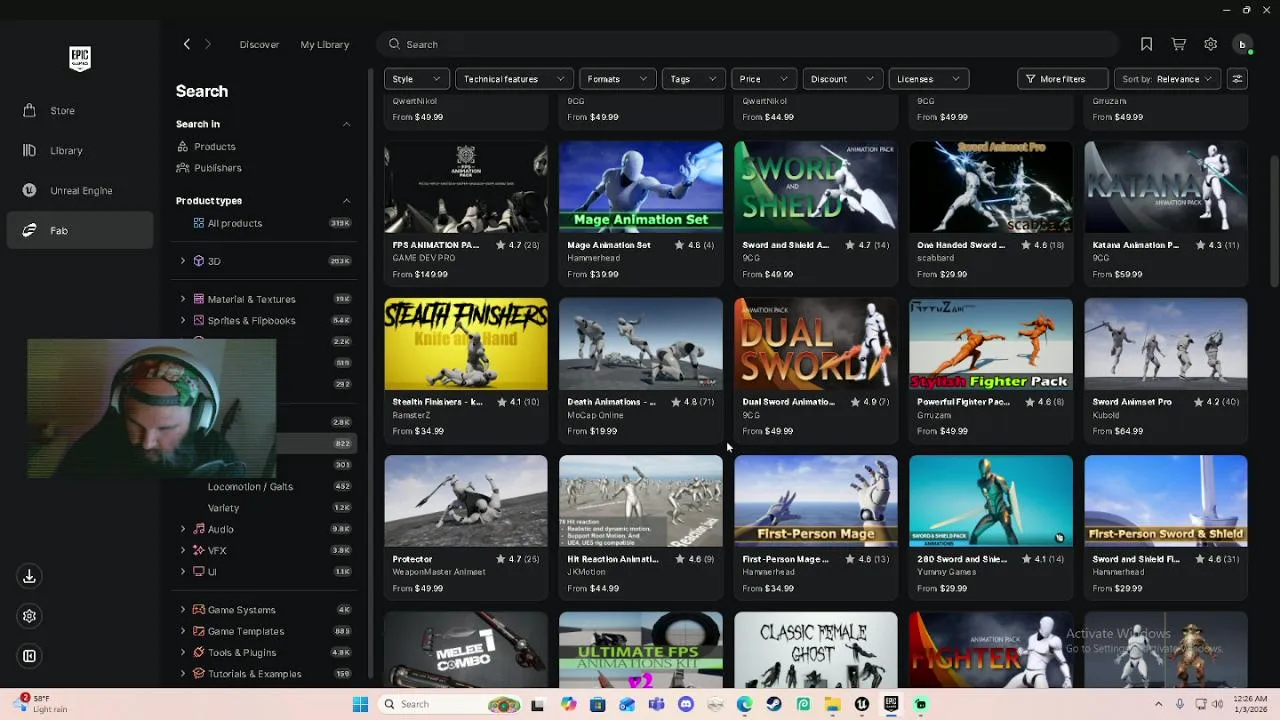The image size is (1280, 720).
Task: Open the user profile avatar
Action: pyautogui.click(x=1243, y=44)
